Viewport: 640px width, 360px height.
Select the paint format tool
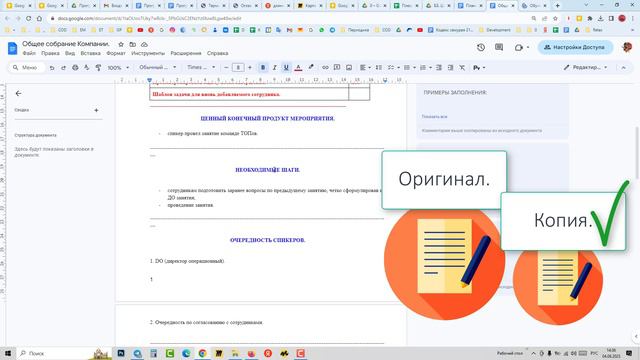point(98,68)
